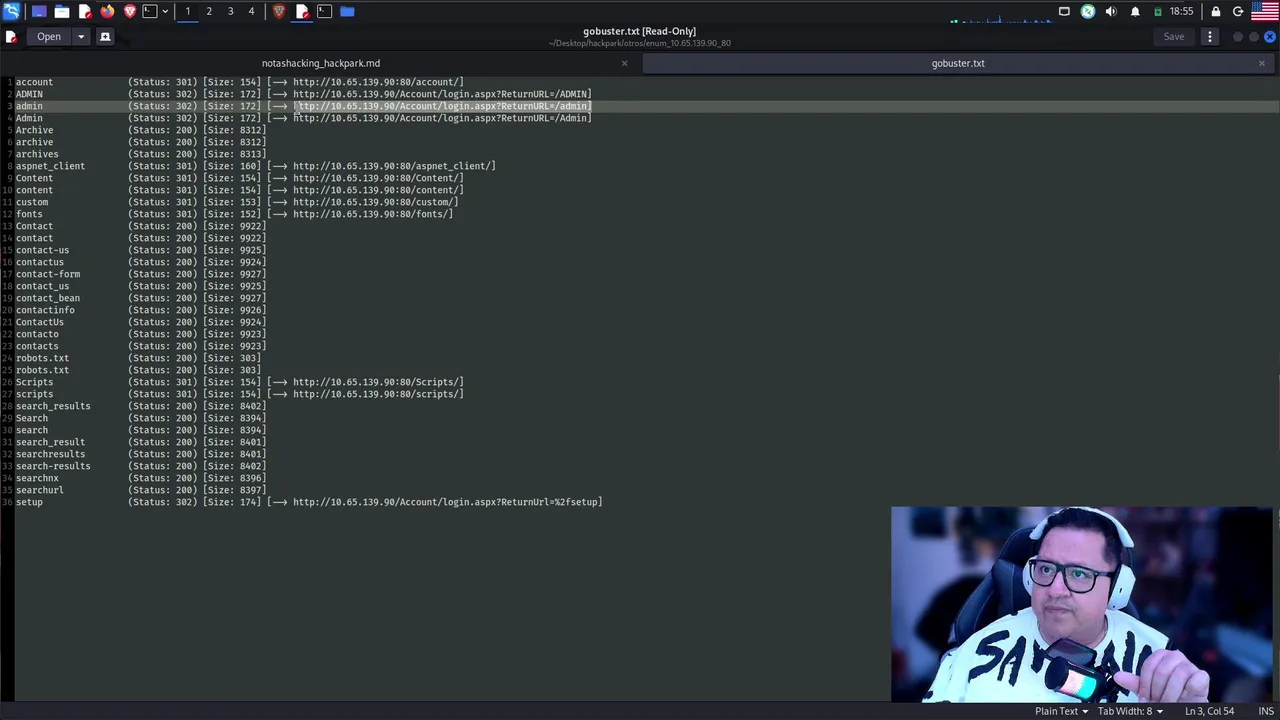
Task: Click the Ln 3, Col 54 indicator
Action: 1209,711
